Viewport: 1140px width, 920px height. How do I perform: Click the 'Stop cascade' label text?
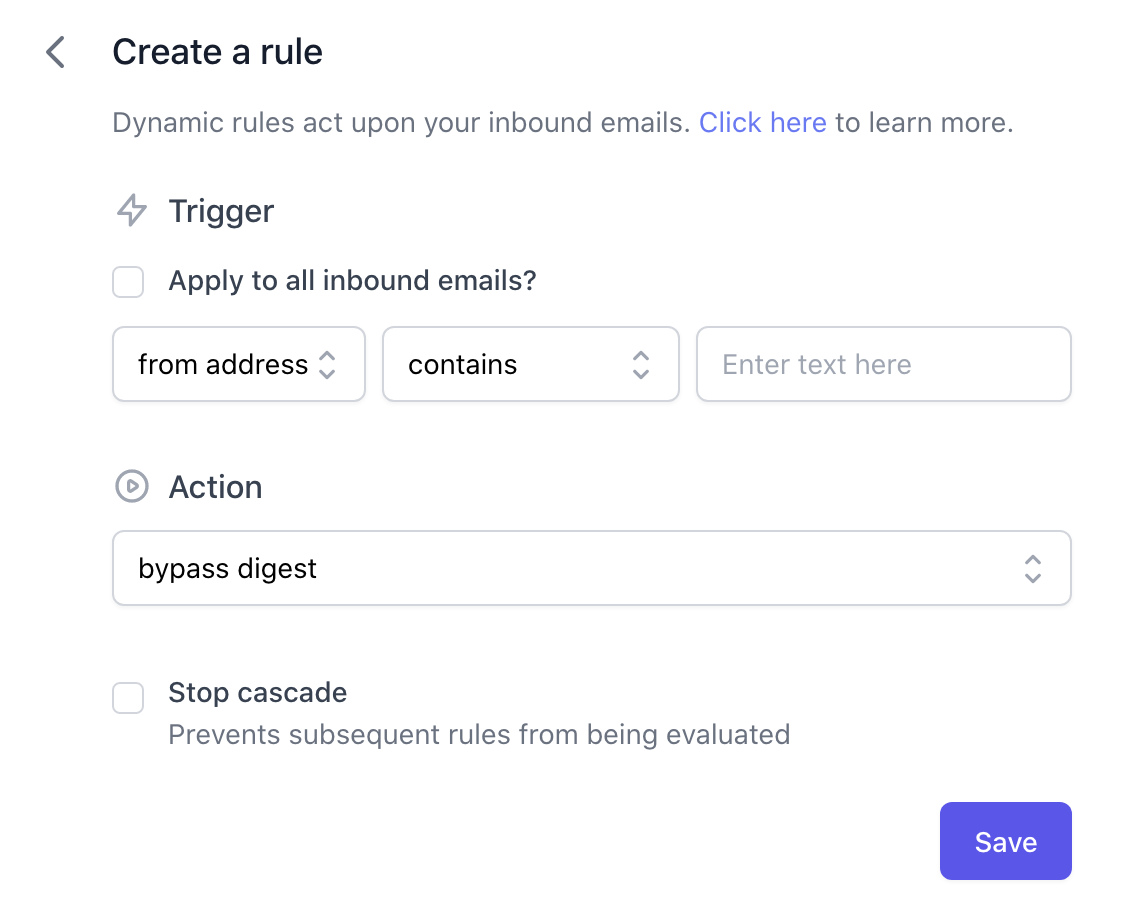click(x=257, y=692)
